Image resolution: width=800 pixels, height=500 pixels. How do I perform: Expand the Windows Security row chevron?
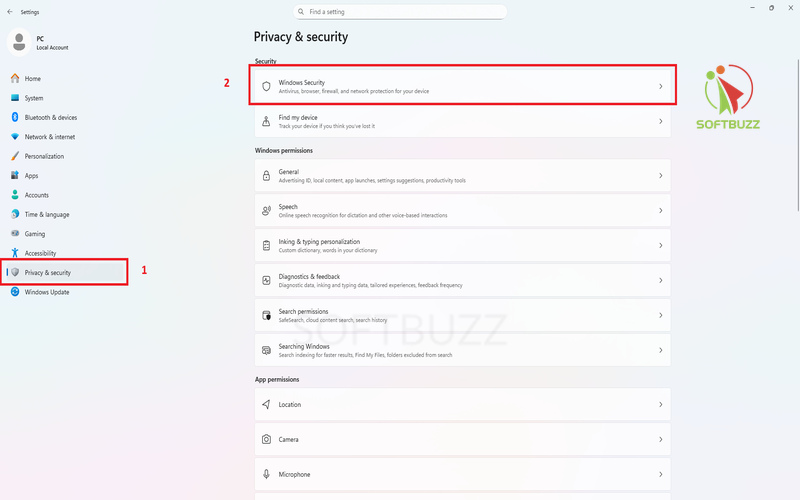[x=661, y=86]
